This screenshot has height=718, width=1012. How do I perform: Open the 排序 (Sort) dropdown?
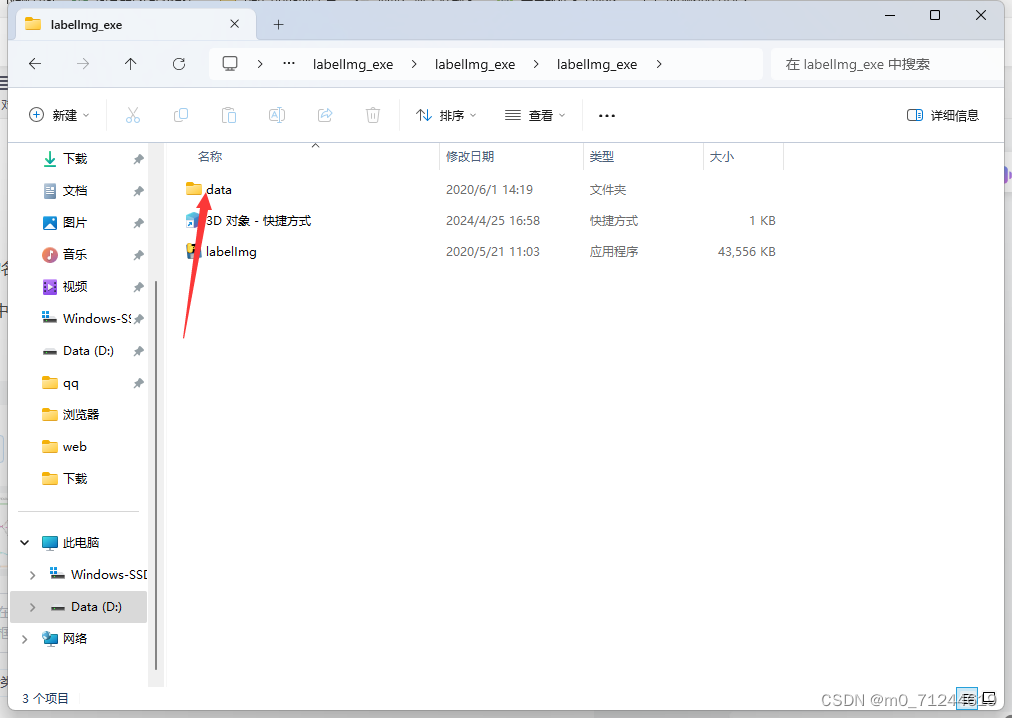click(x=446, y=116)
